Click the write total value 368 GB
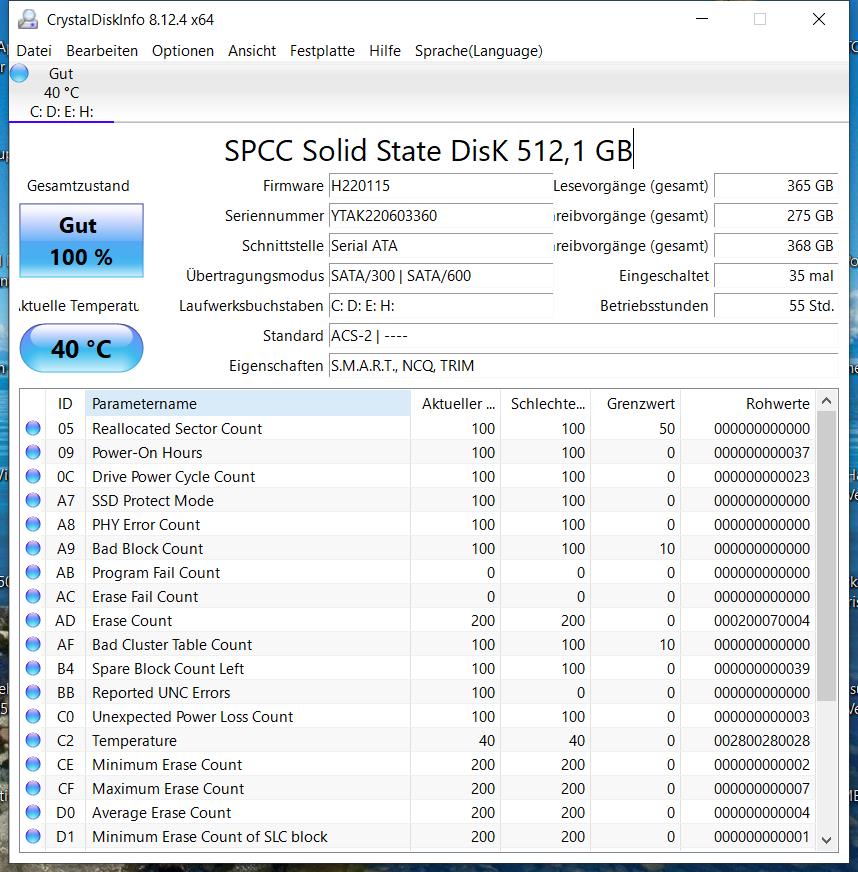Image resolution: width=858 pixels, height=872 pixels. point(776,246)
